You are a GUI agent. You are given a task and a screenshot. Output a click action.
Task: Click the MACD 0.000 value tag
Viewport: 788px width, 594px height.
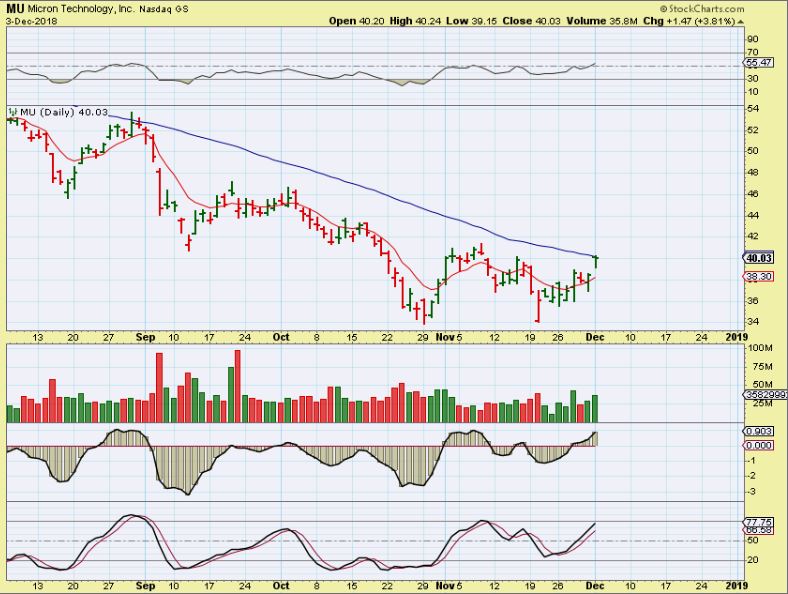[759, 445]
